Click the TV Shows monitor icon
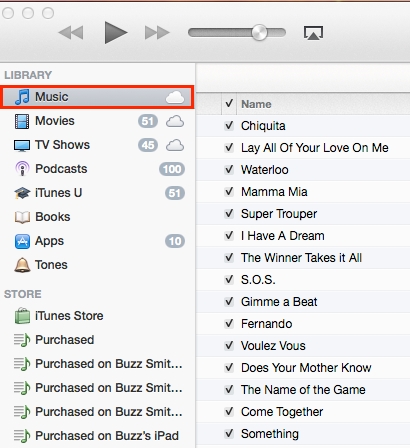This screenshot has height=448, width=410. 22,146
